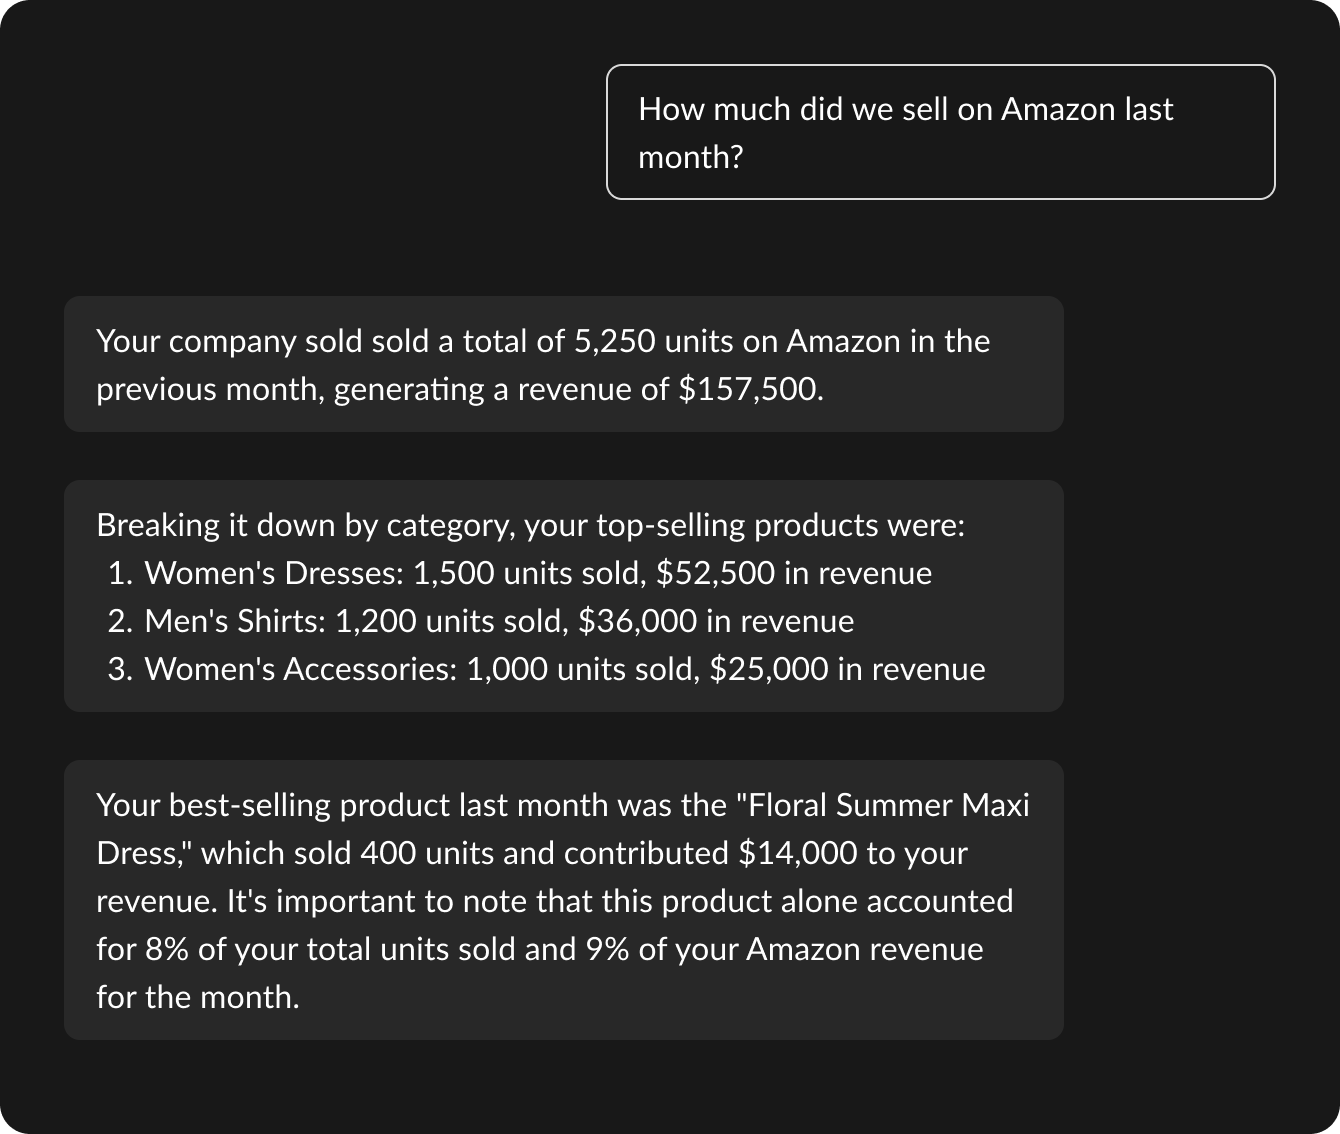This screenshot has width=1340, height=1134.
Task: Select the reply bubble stating total units sold
Action: [563, 364]
